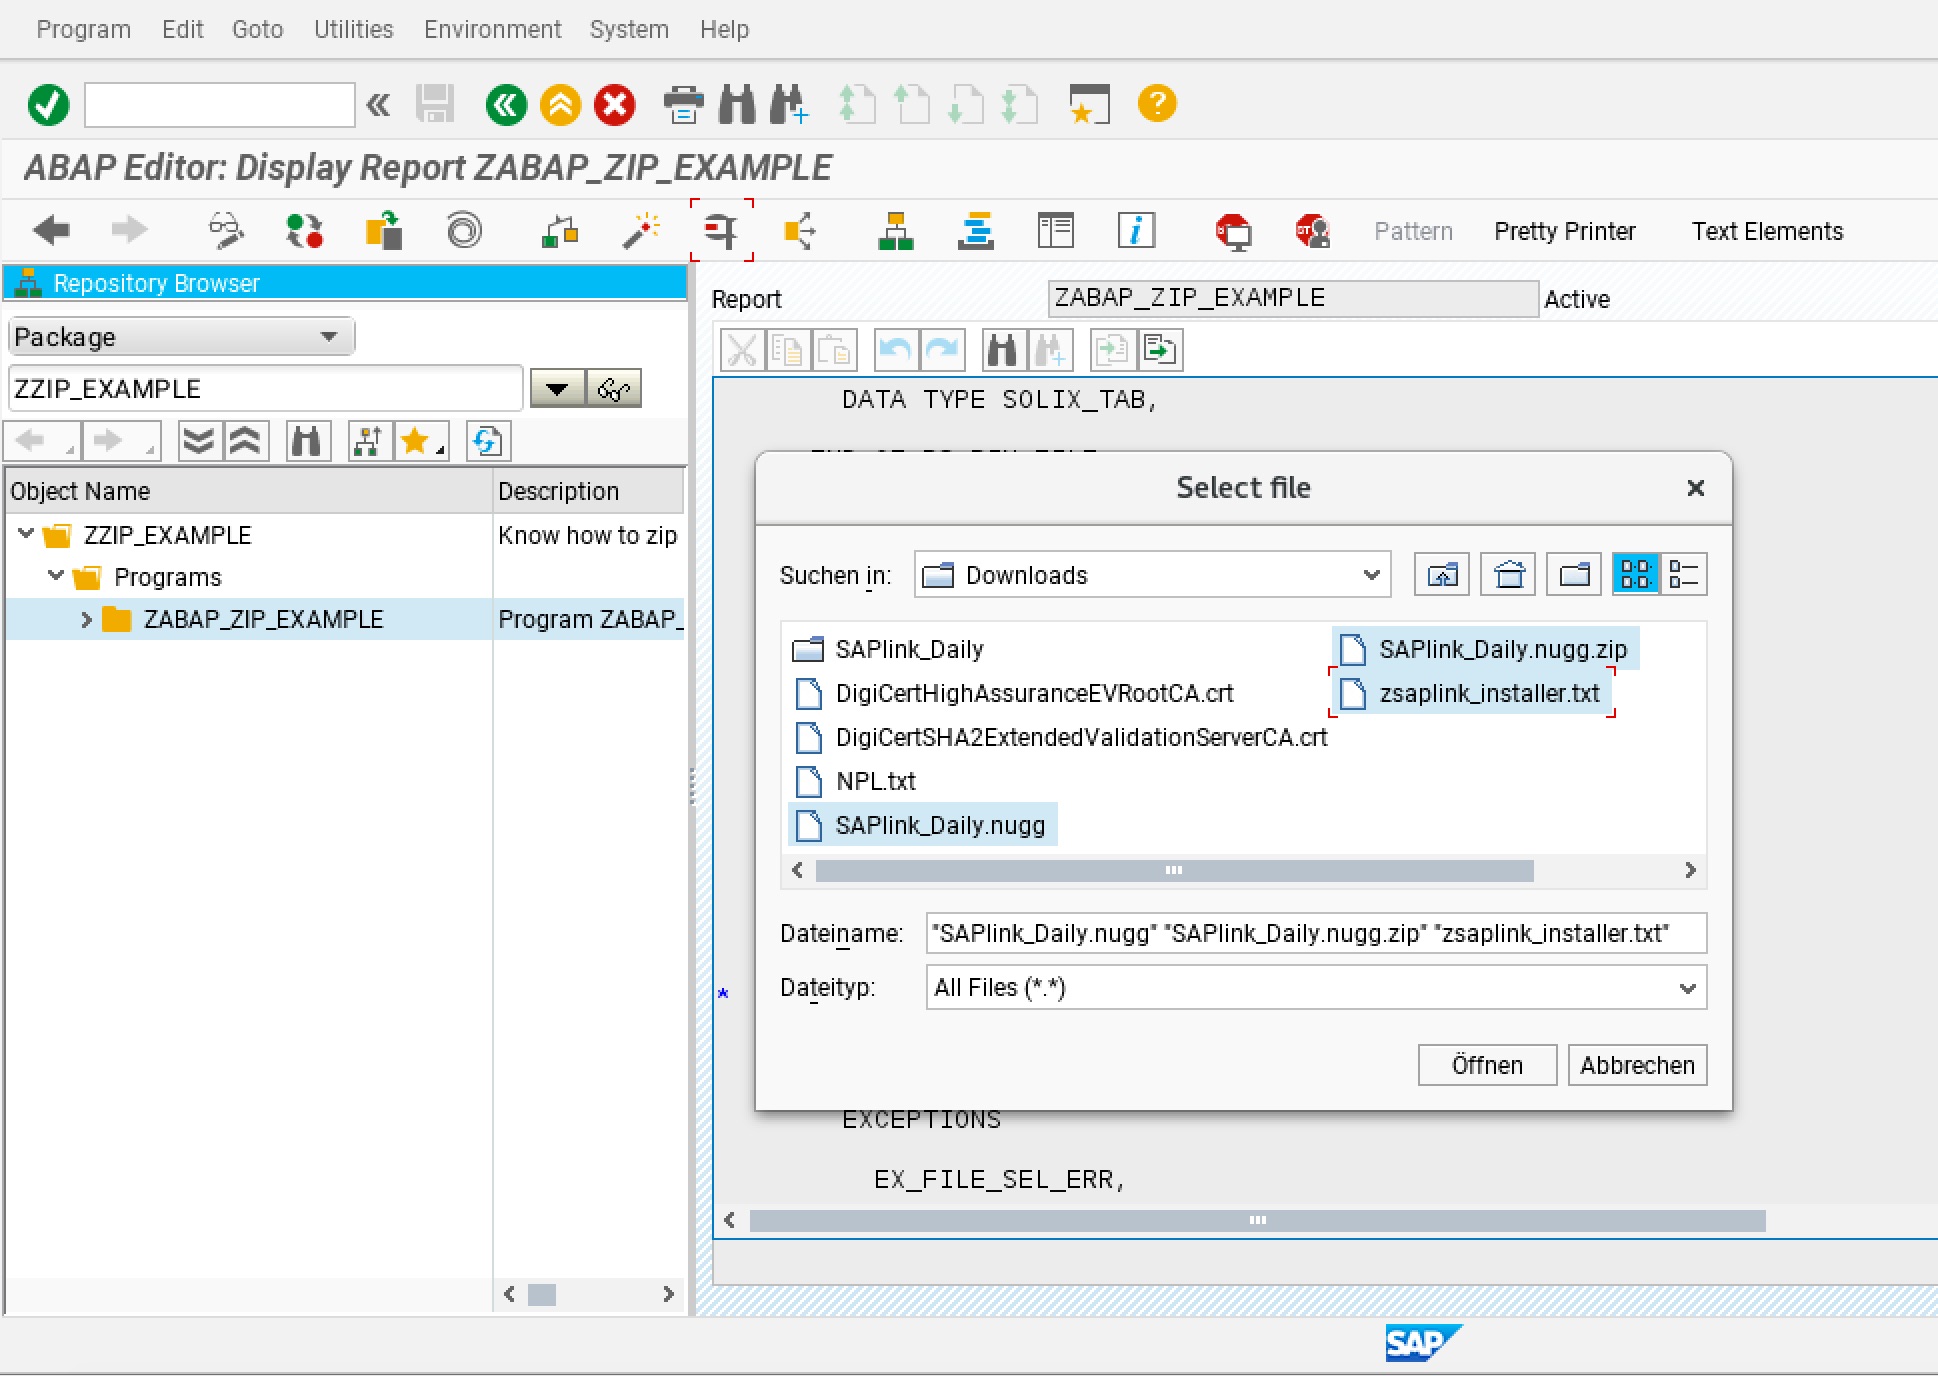1938x1376 pixels.
Task: Undo the last edit in the editor toolbar
Action: coord(895,349)
